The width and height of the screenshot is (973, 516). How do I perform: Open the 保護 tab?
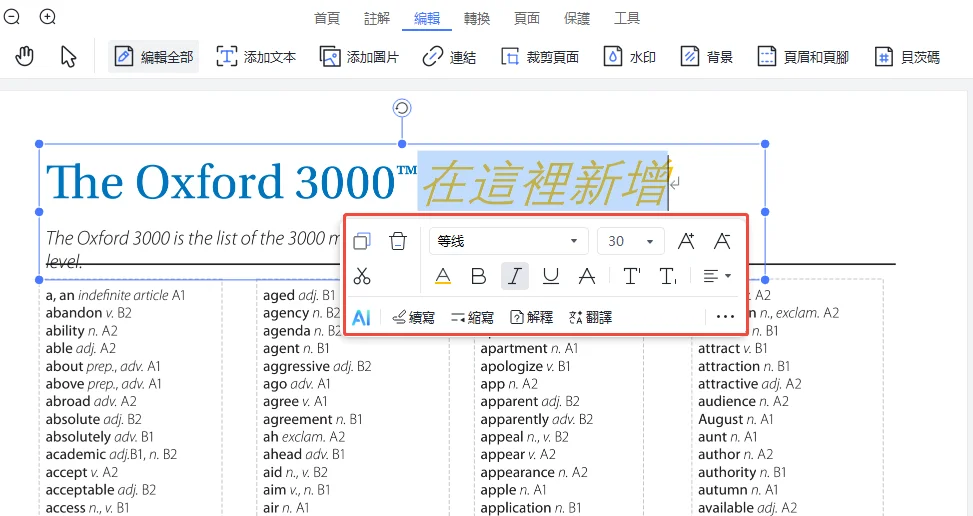pyautogui.click(x=576, y=19)
